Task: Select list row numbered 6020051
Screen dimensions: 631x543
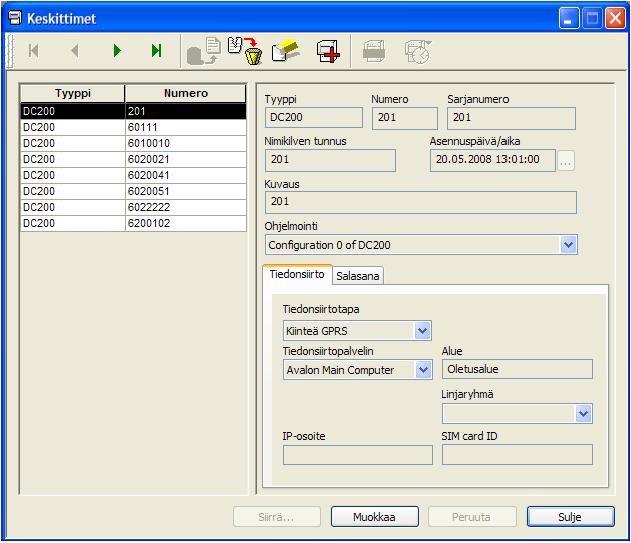Action: (133, 191)
